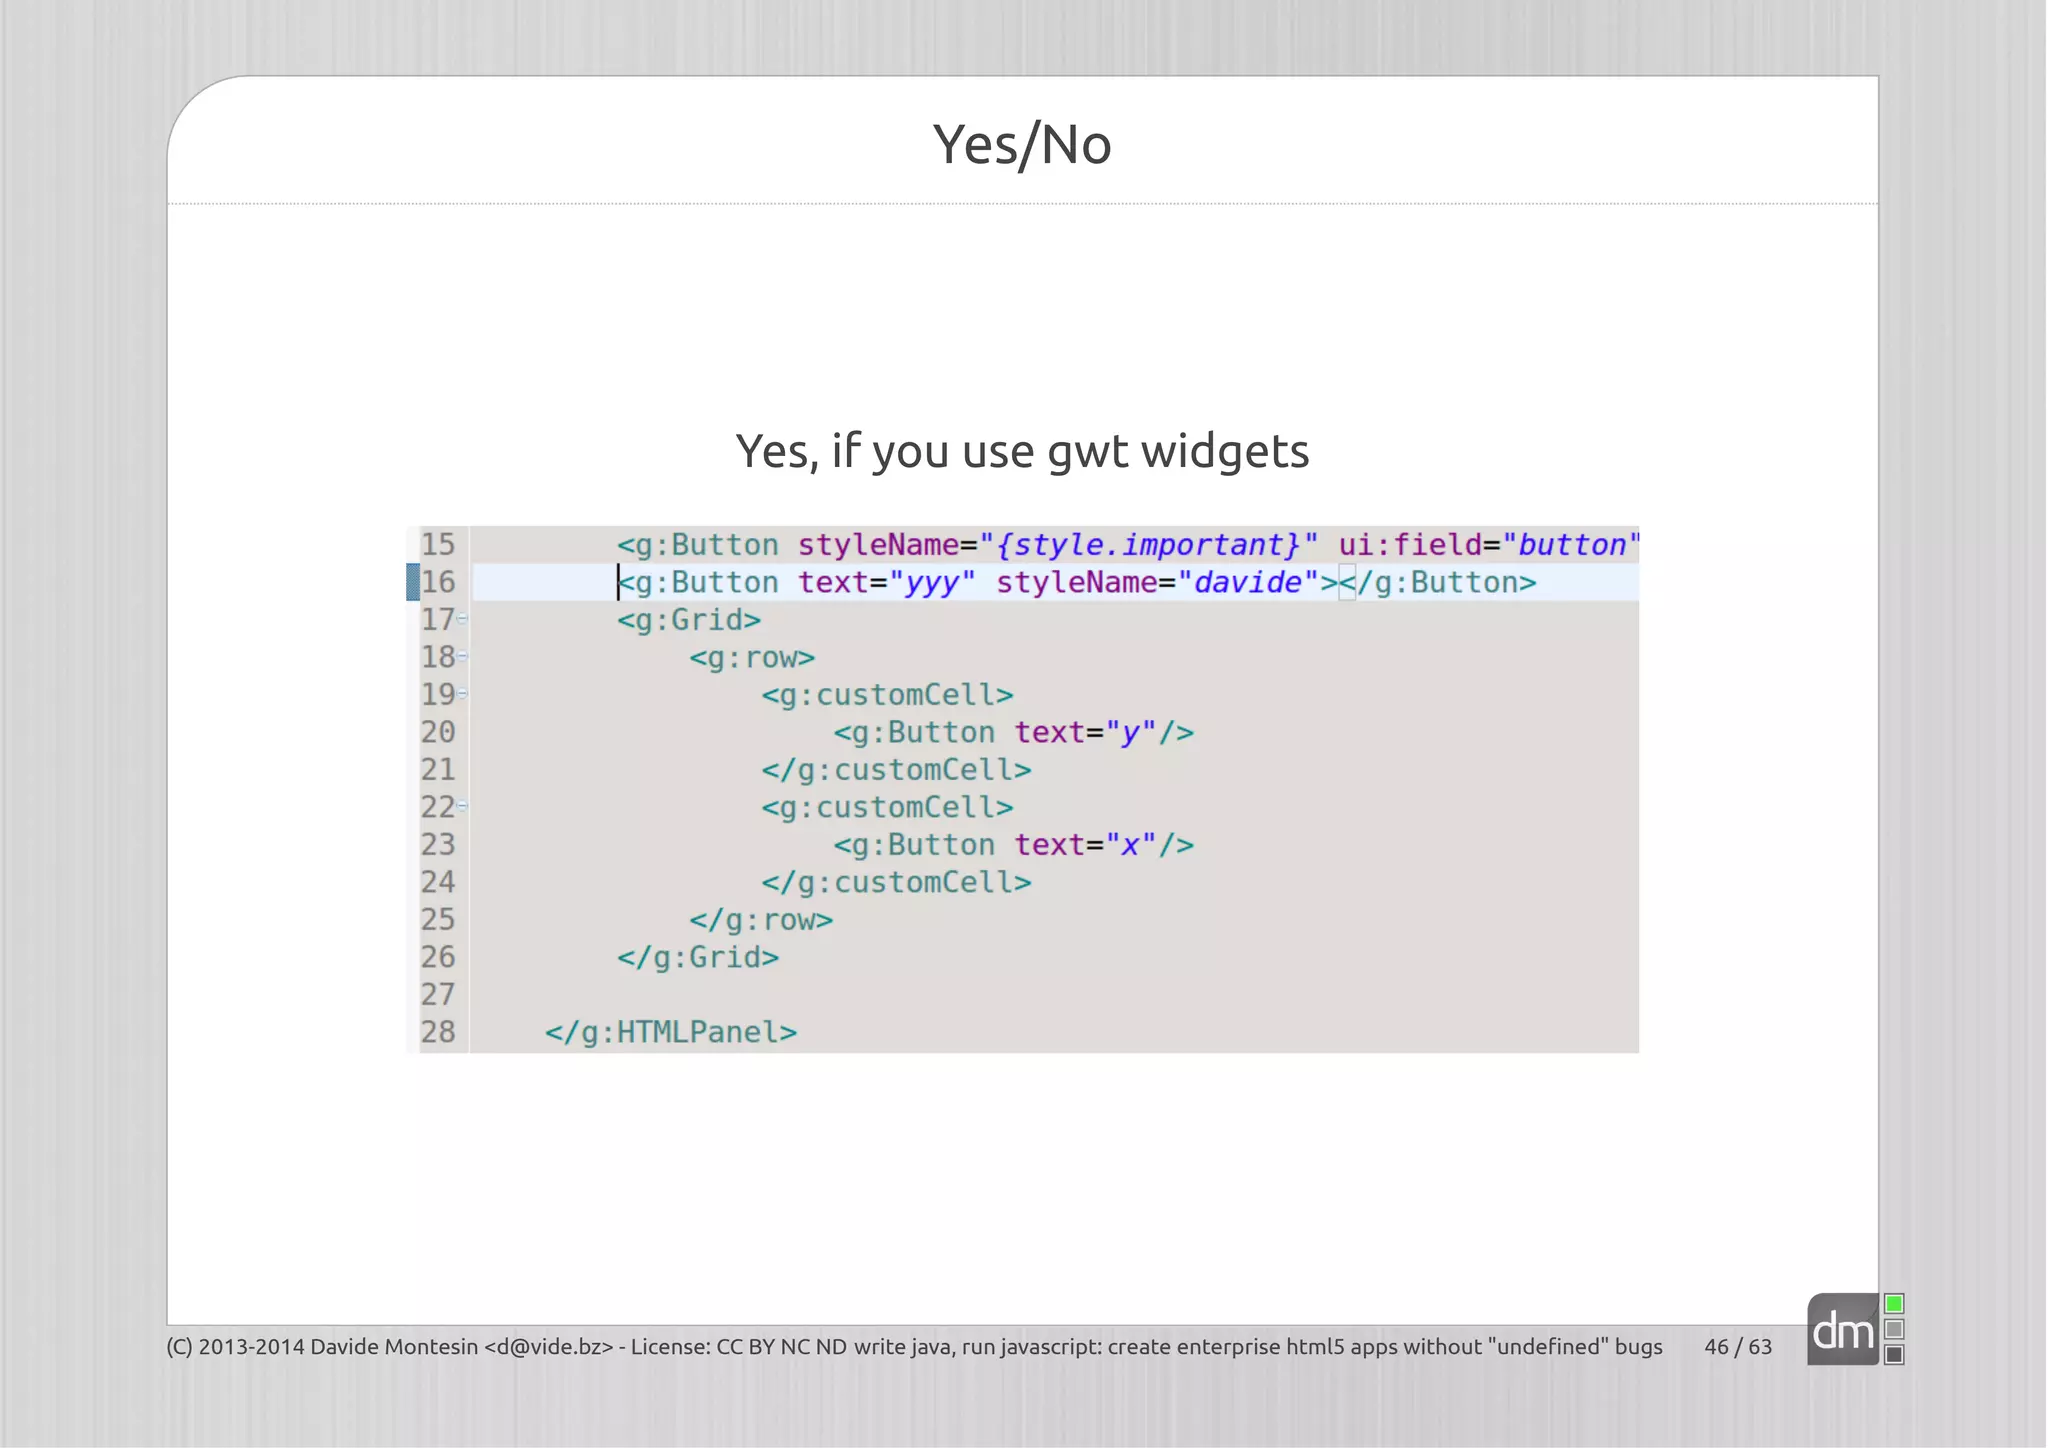Click the <g:customCell> tag on line 22
The width and height of the screenshot is (2048, 1448).
(887, 808)
